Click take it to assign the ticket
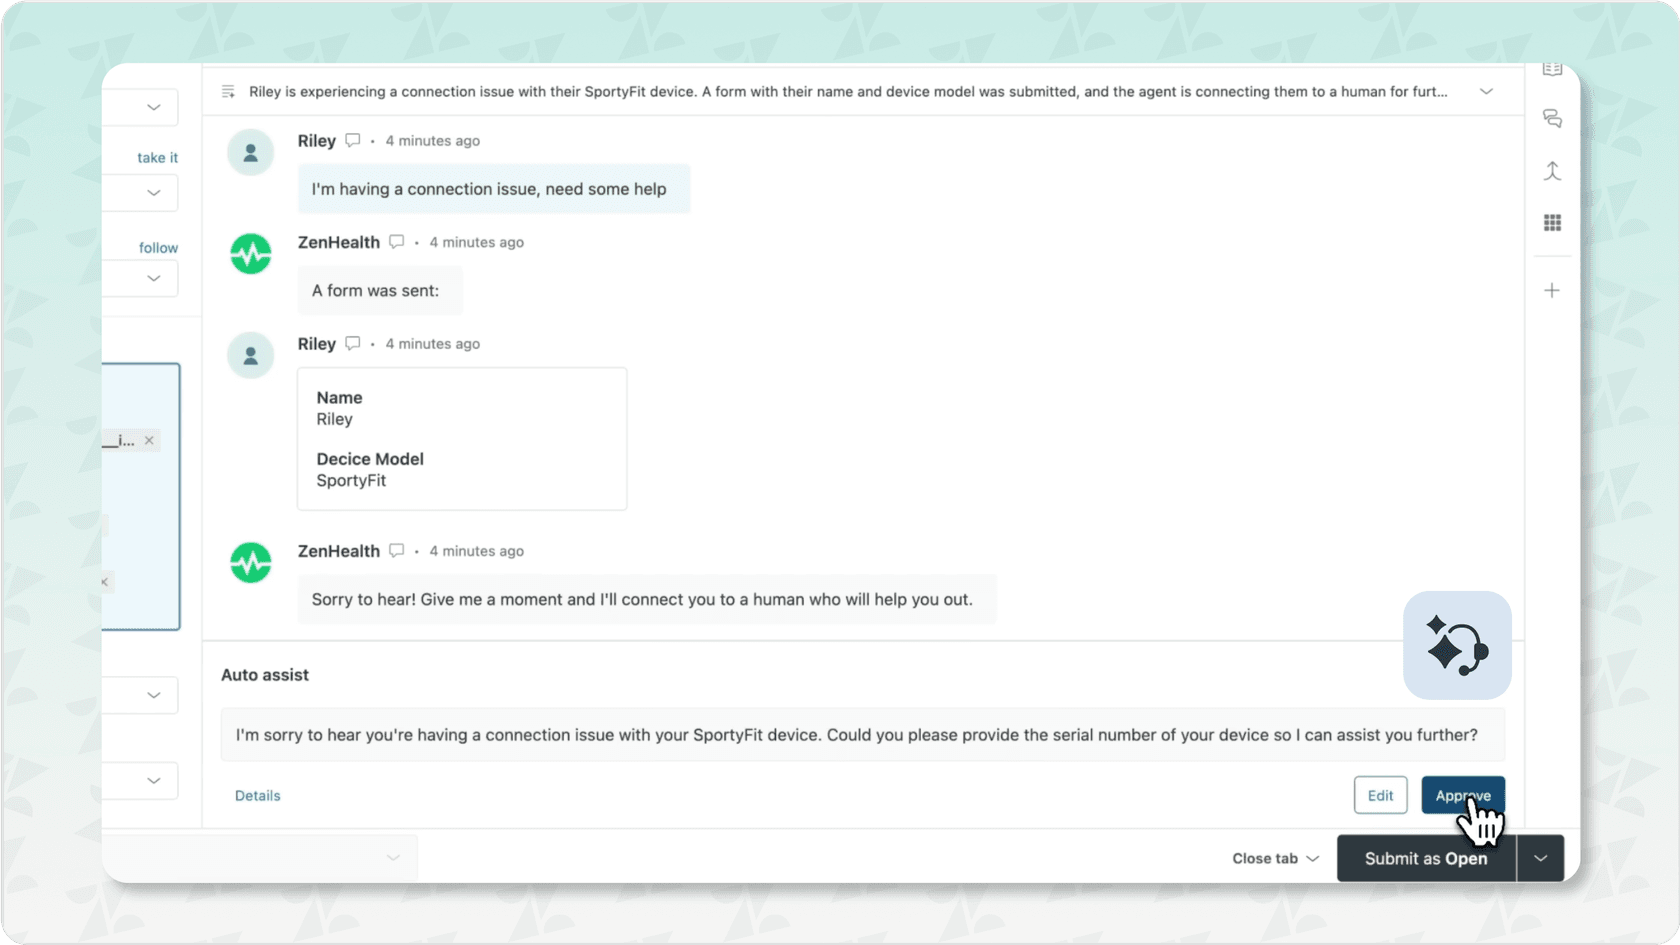 [157, 157]
